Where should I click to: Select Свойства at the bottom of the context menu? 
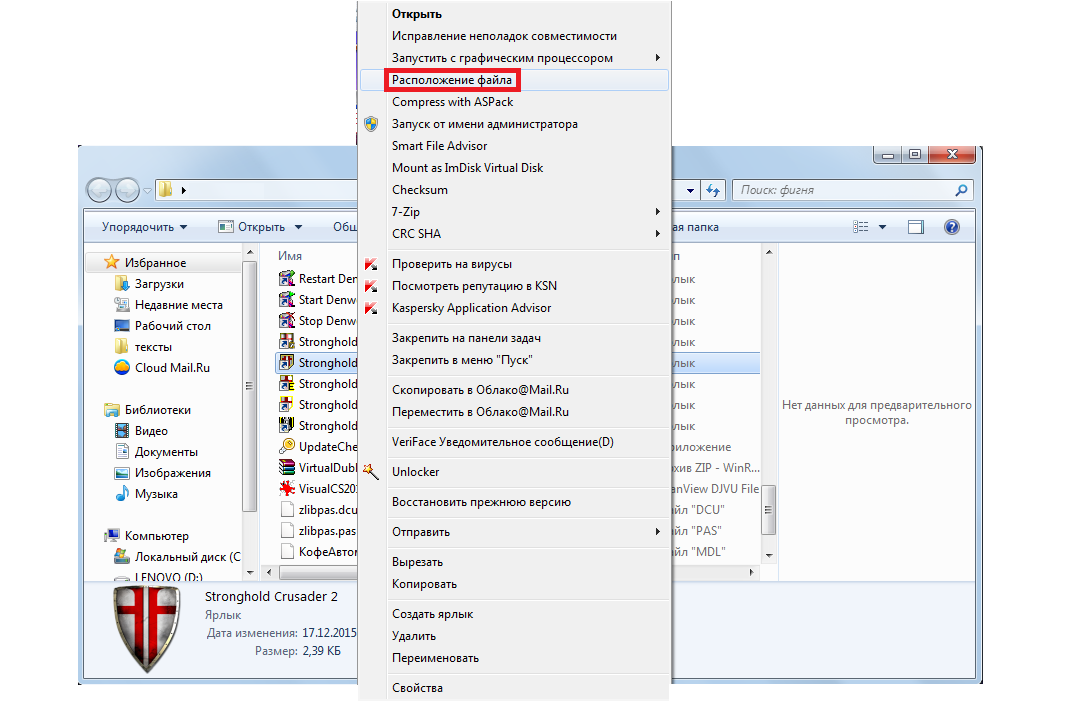(417, 688)
